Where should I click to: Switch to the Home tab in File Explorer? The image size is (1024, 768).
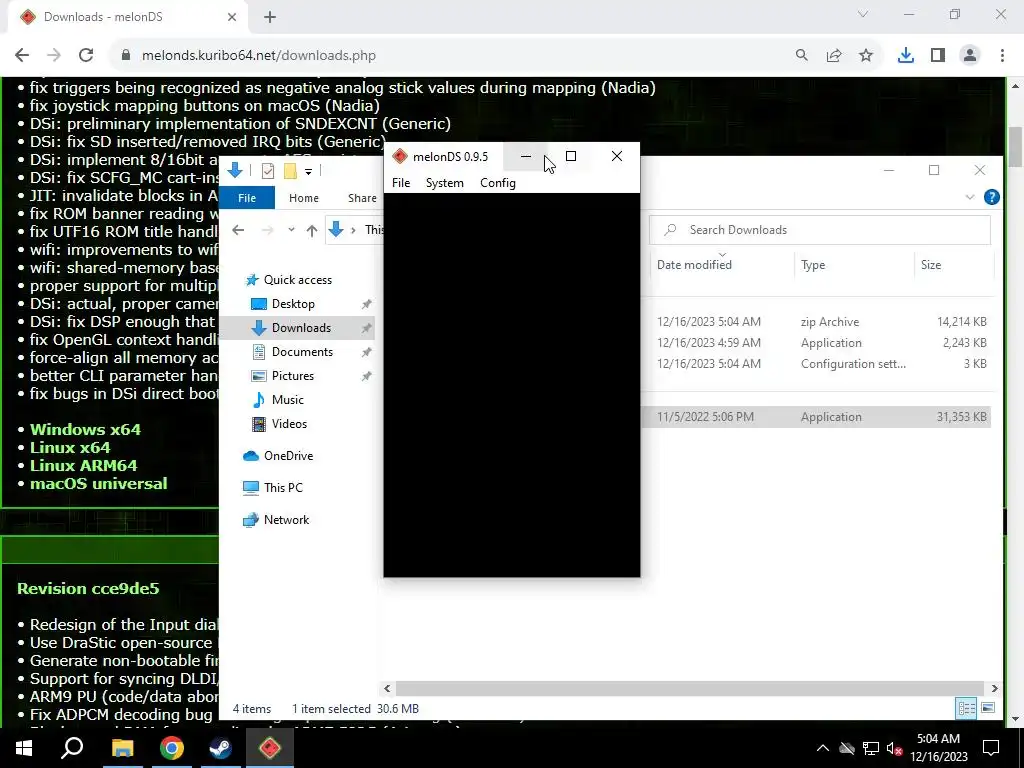point(304,198)
